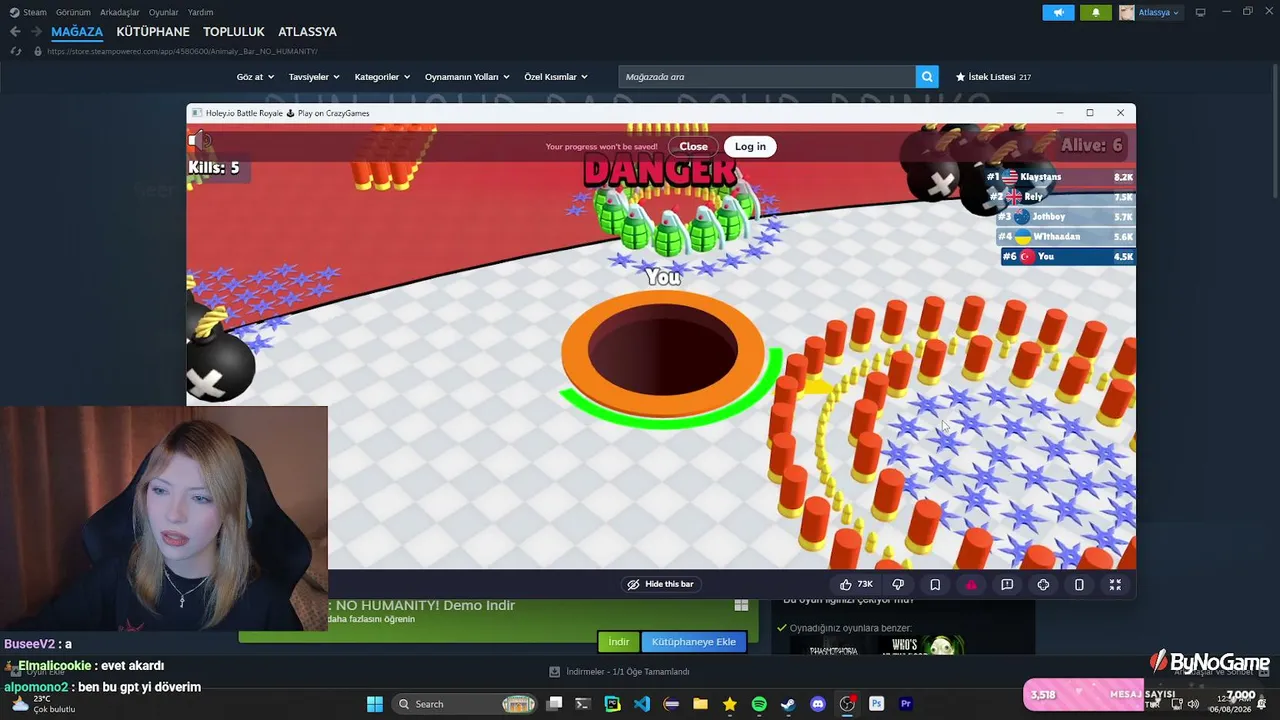Click the blue store search magnifier button
This screenshot has width=1280, height=720.
click(928, 77)
